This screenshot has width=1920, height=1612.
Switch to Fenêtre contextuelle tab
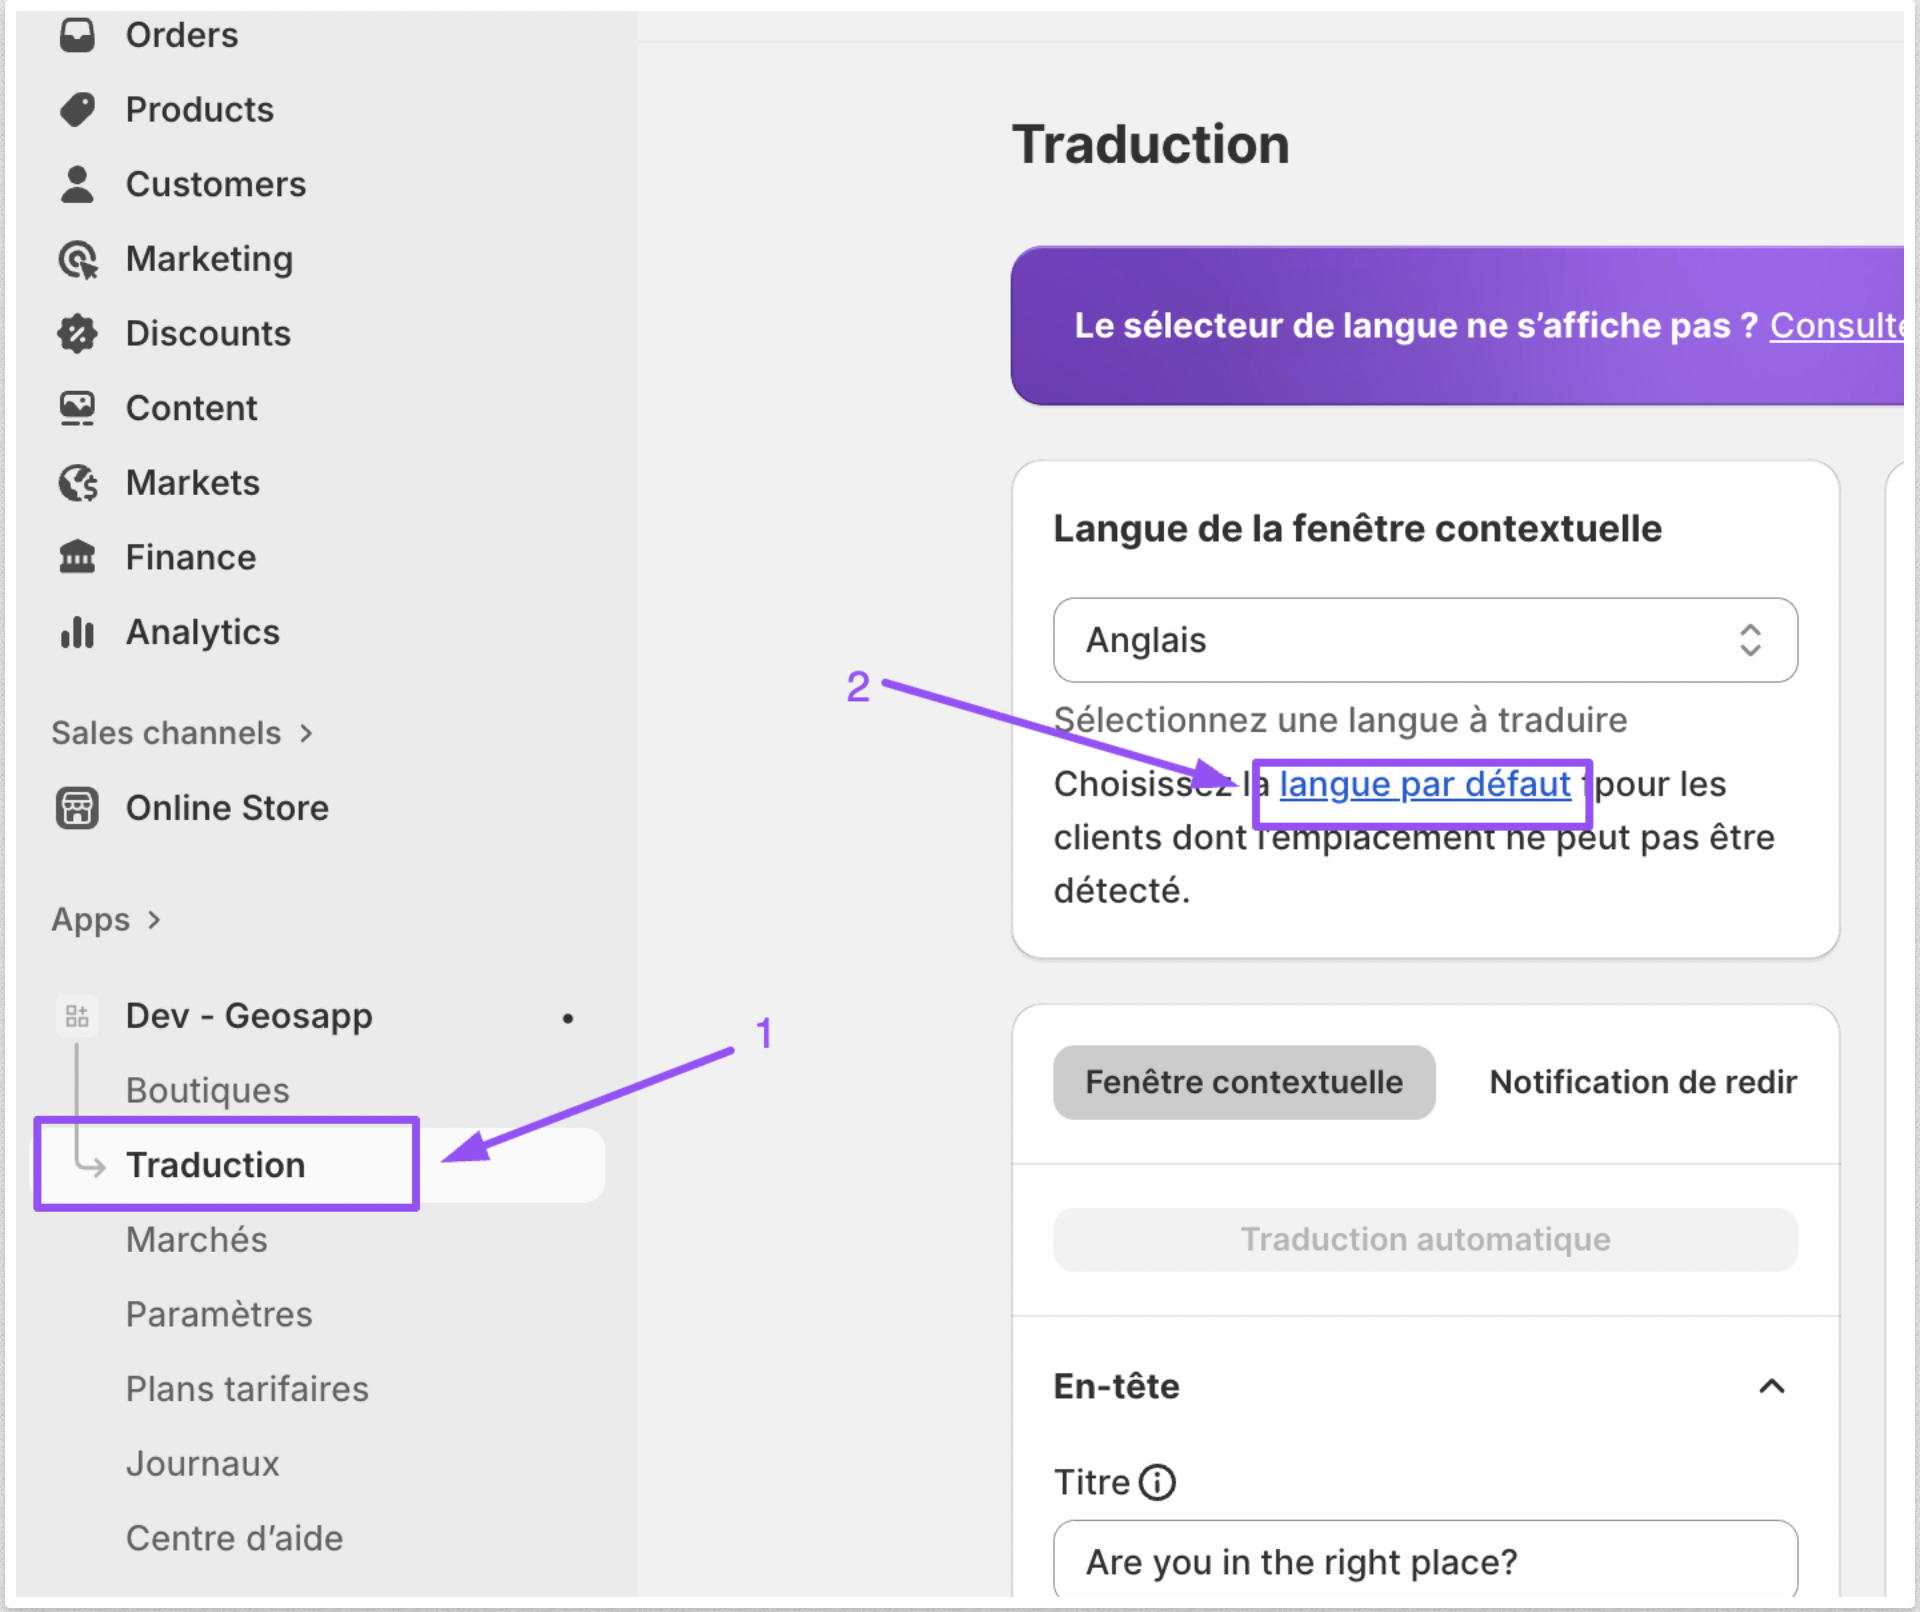click(x=1243, y=1082)
